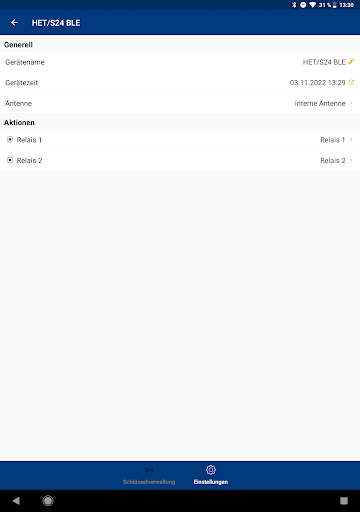Select the Relais 2 radio icon
360x512 pixels.
coord(10,160)
